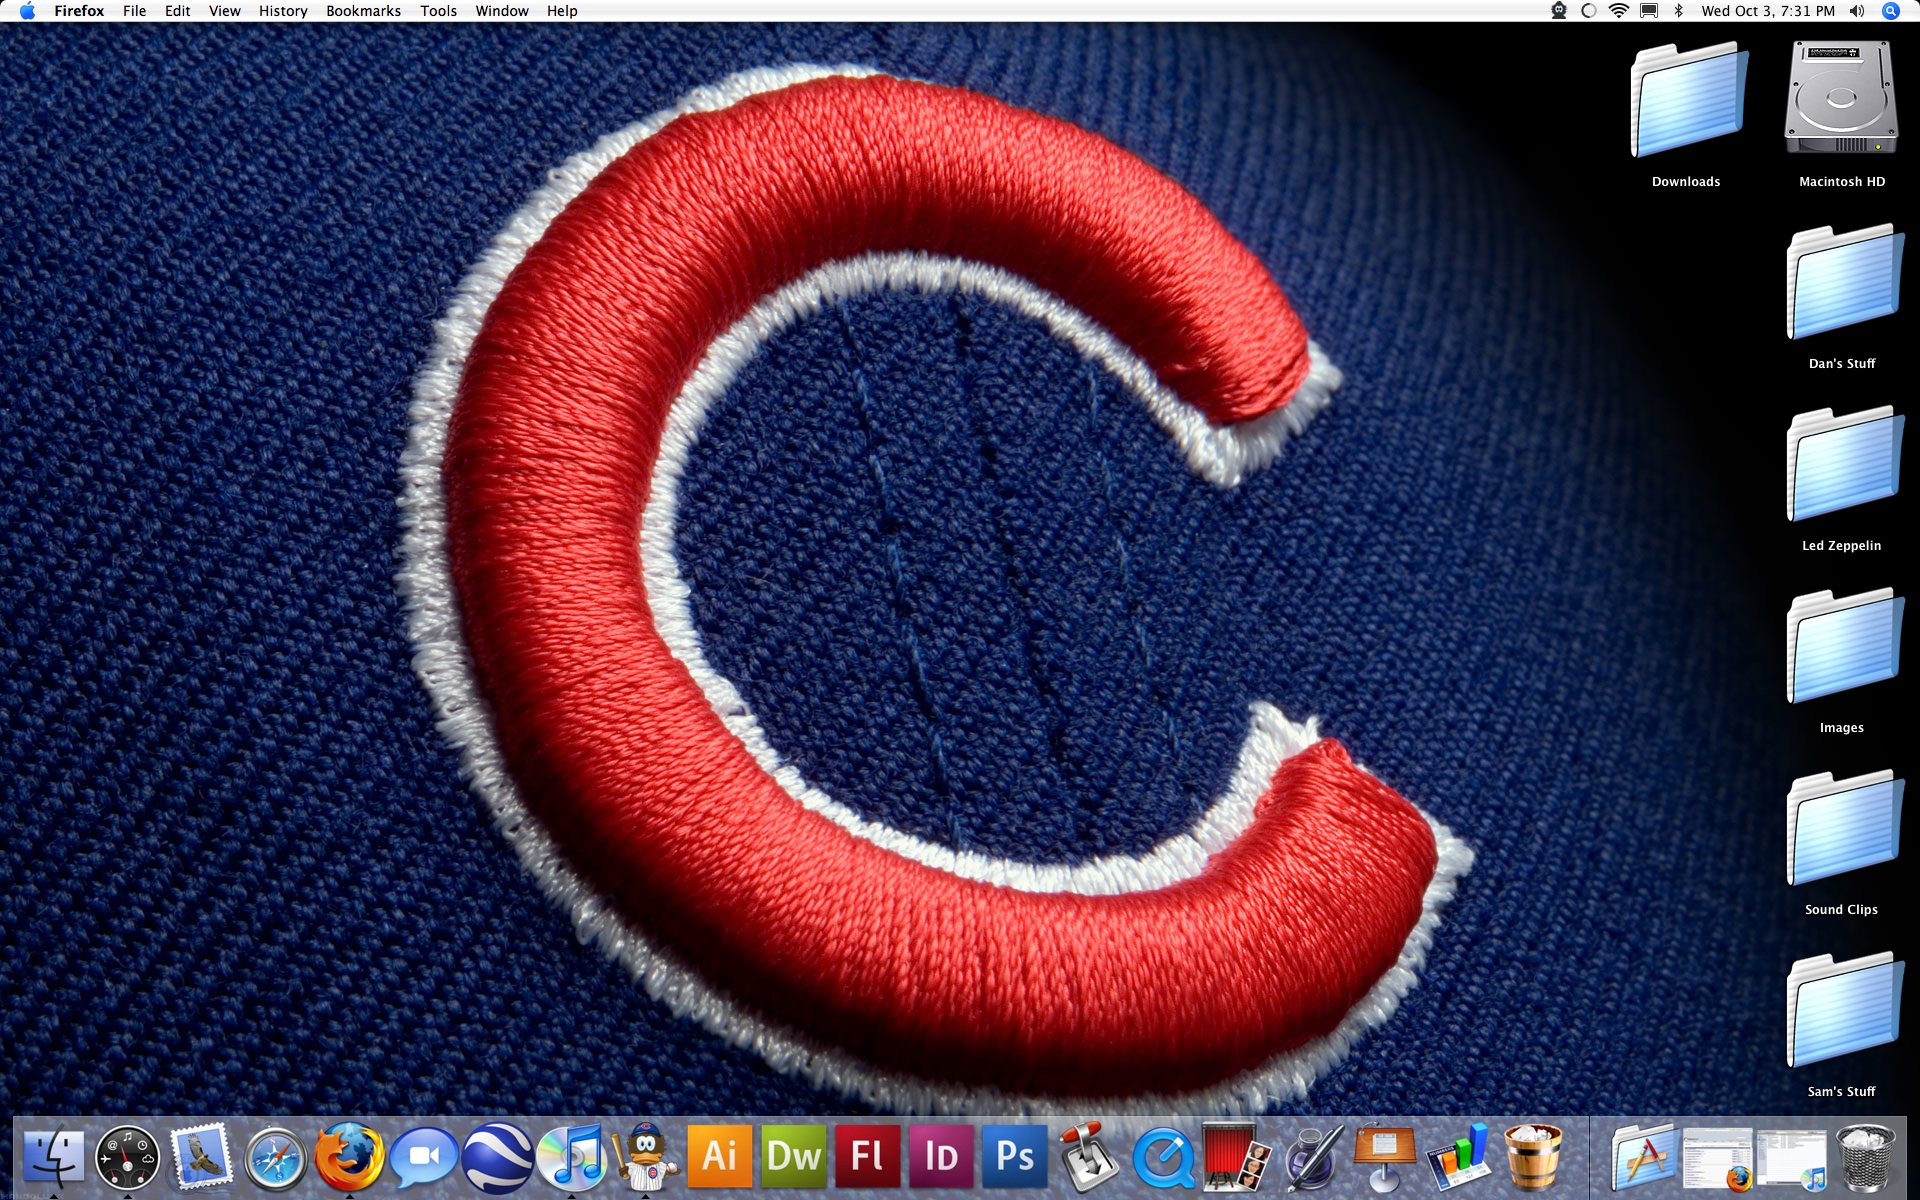Launch Safari from the dock
1920x1200 pixels.
275,1157
